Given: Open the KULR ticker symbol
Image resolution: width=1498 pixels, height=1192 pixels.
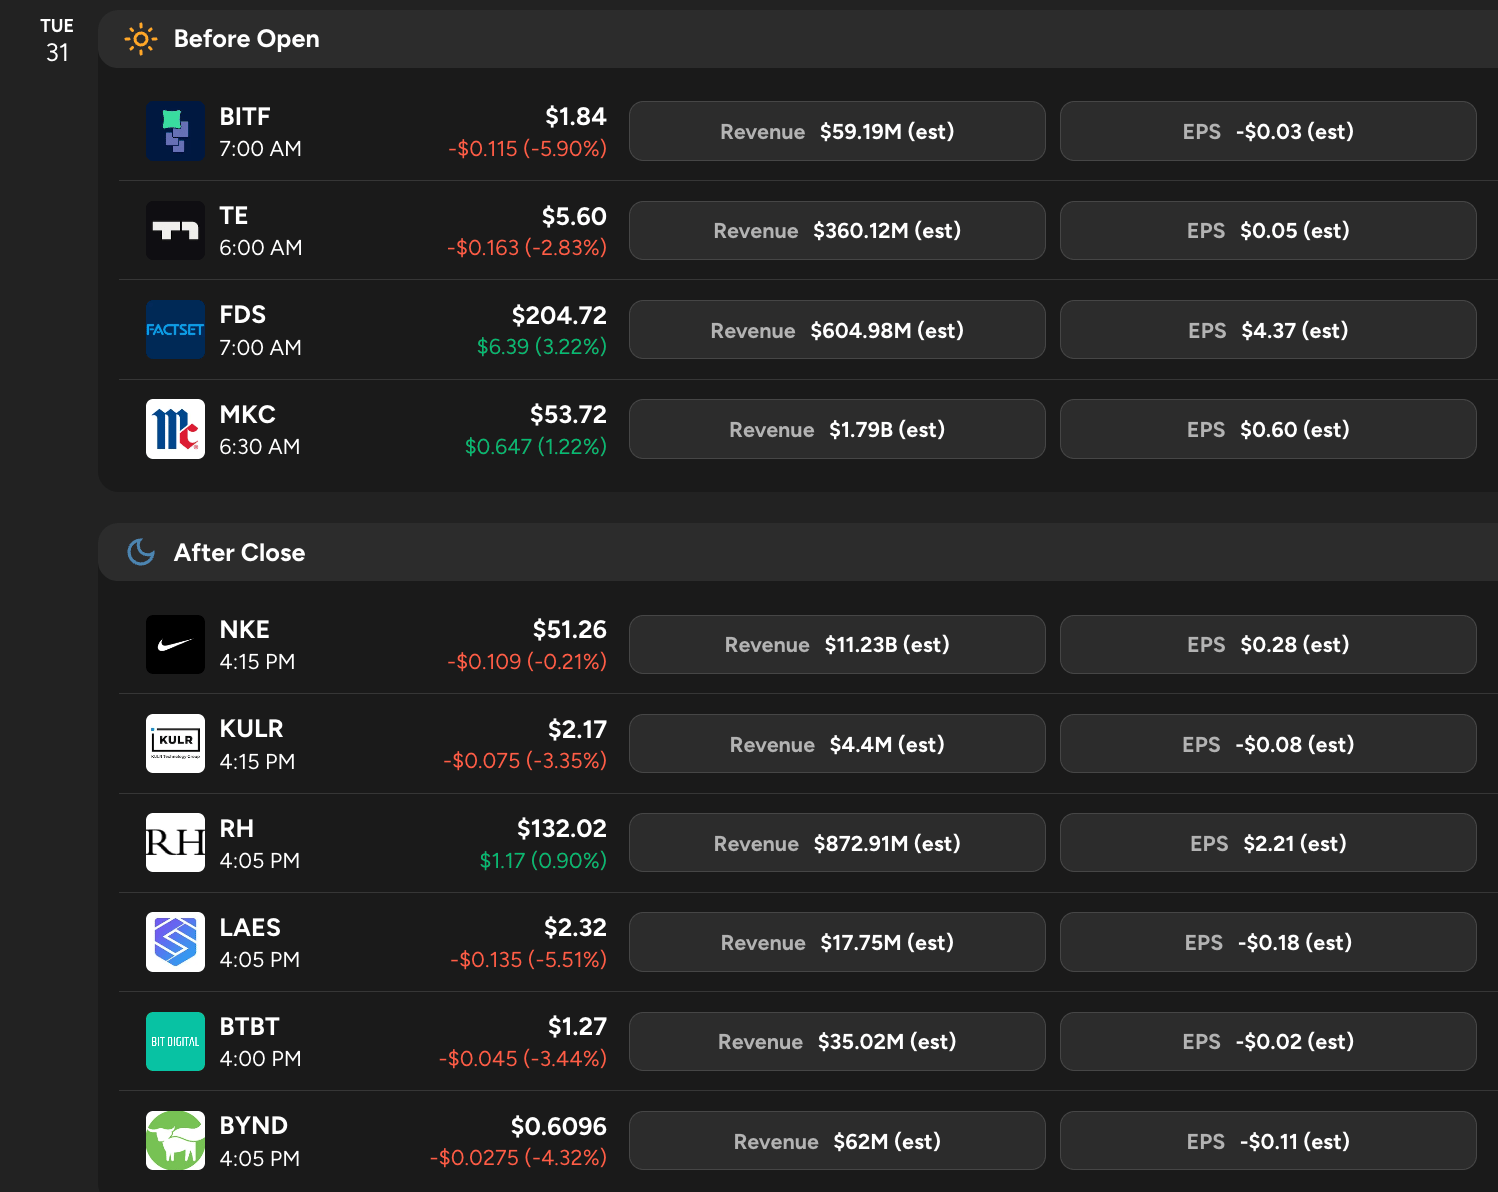Looking at the screenshot, I should coord(251,728).
